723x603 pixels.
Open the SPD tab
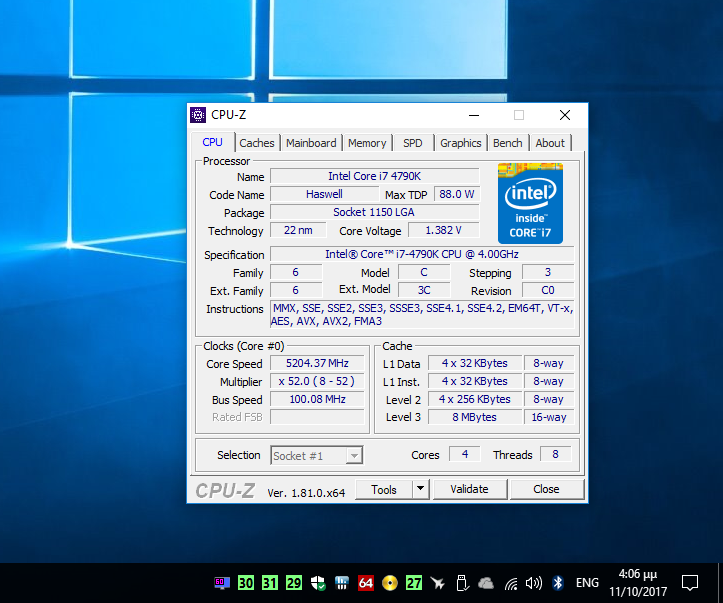click(413, 143)
